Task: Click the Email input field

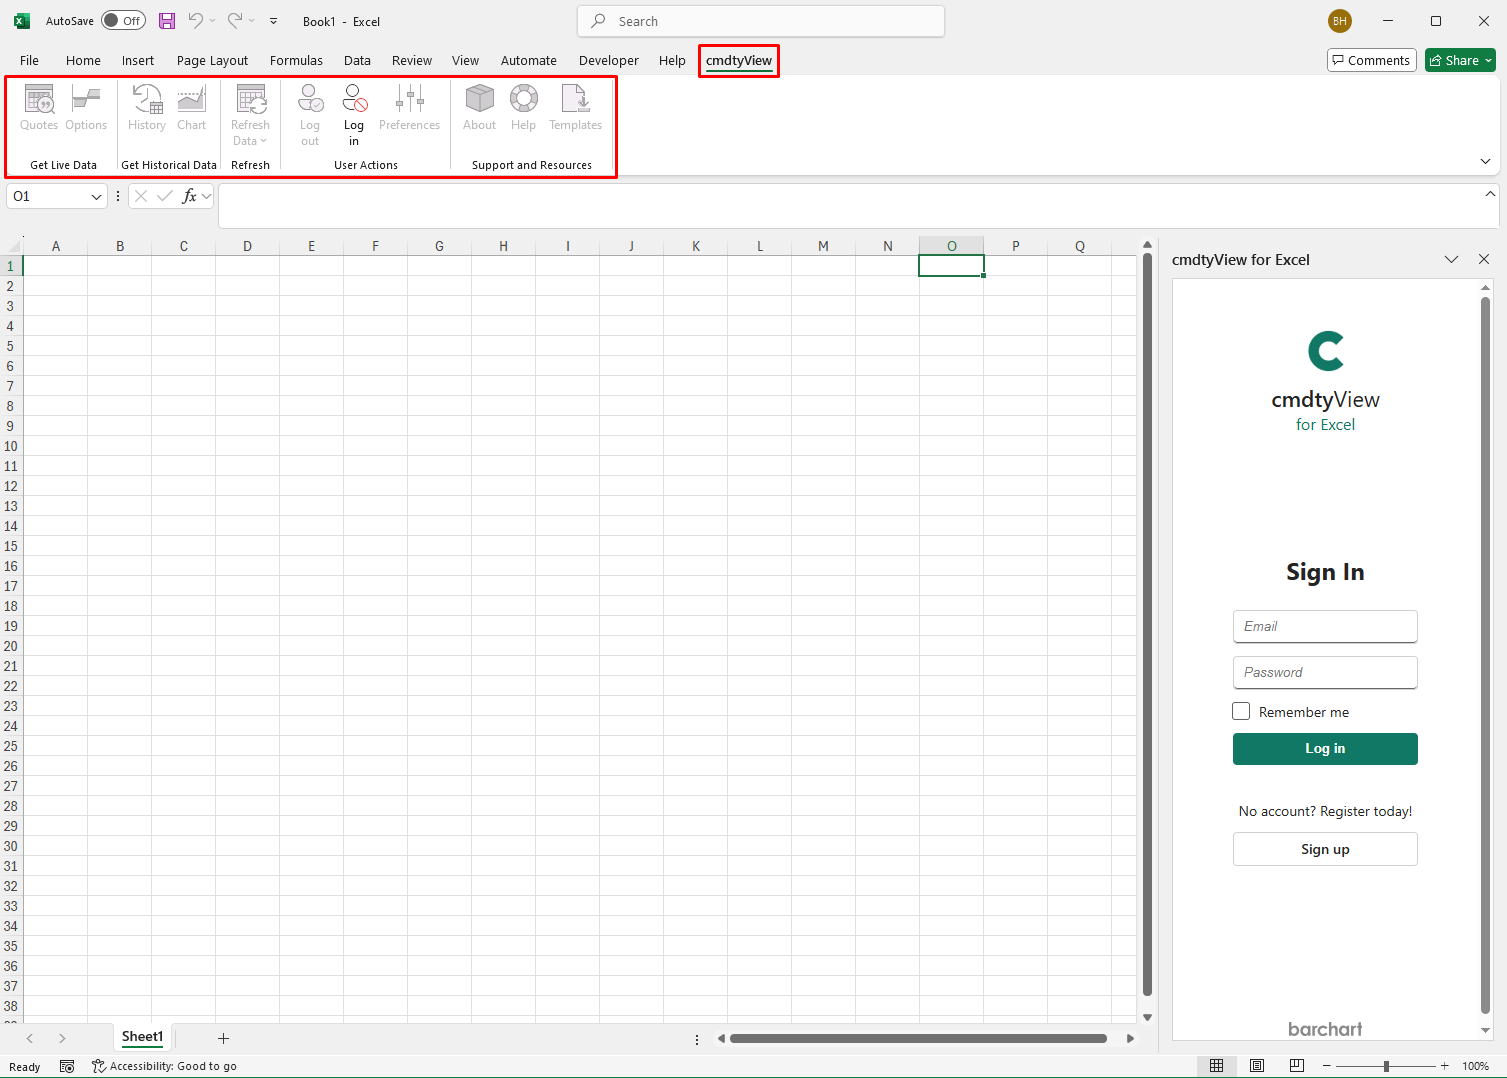Action: pos(1325,626)
